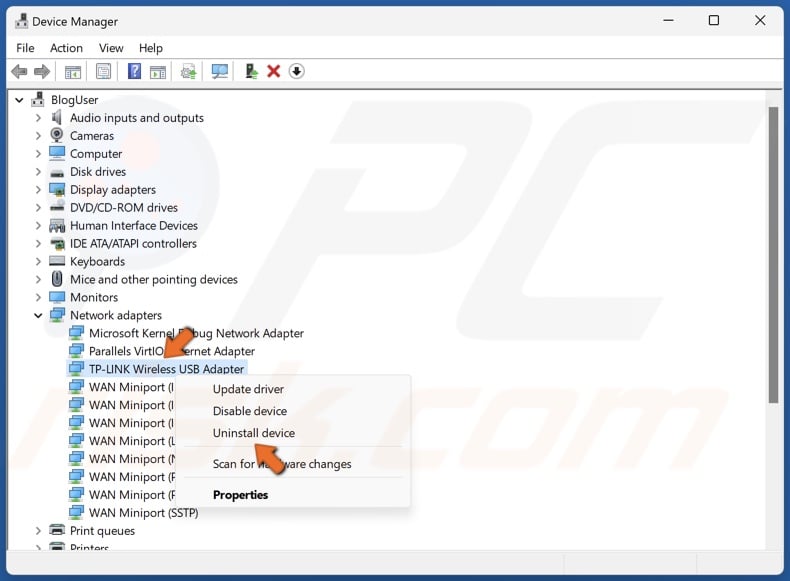Select the Parallels VirtIO Ethernet Adapter
The height and width of the screenshot is (581, 790).
172,351
